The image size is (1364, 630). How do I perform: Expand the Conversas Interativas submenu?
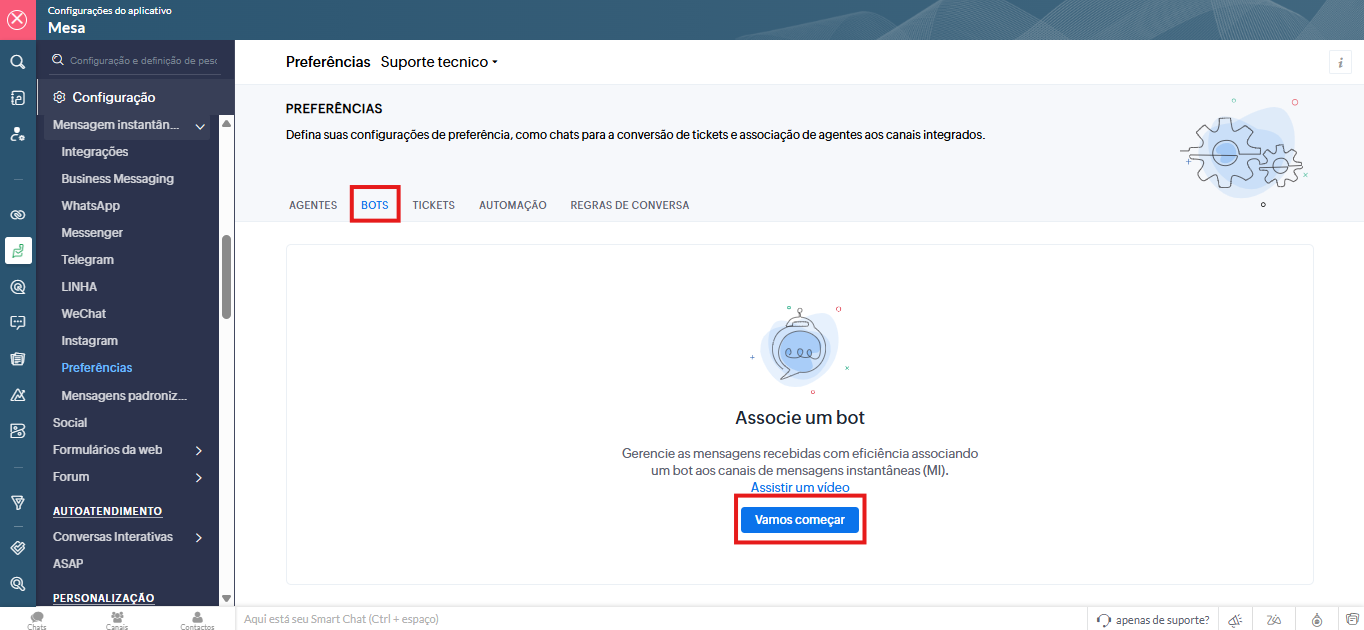(199, 537)
